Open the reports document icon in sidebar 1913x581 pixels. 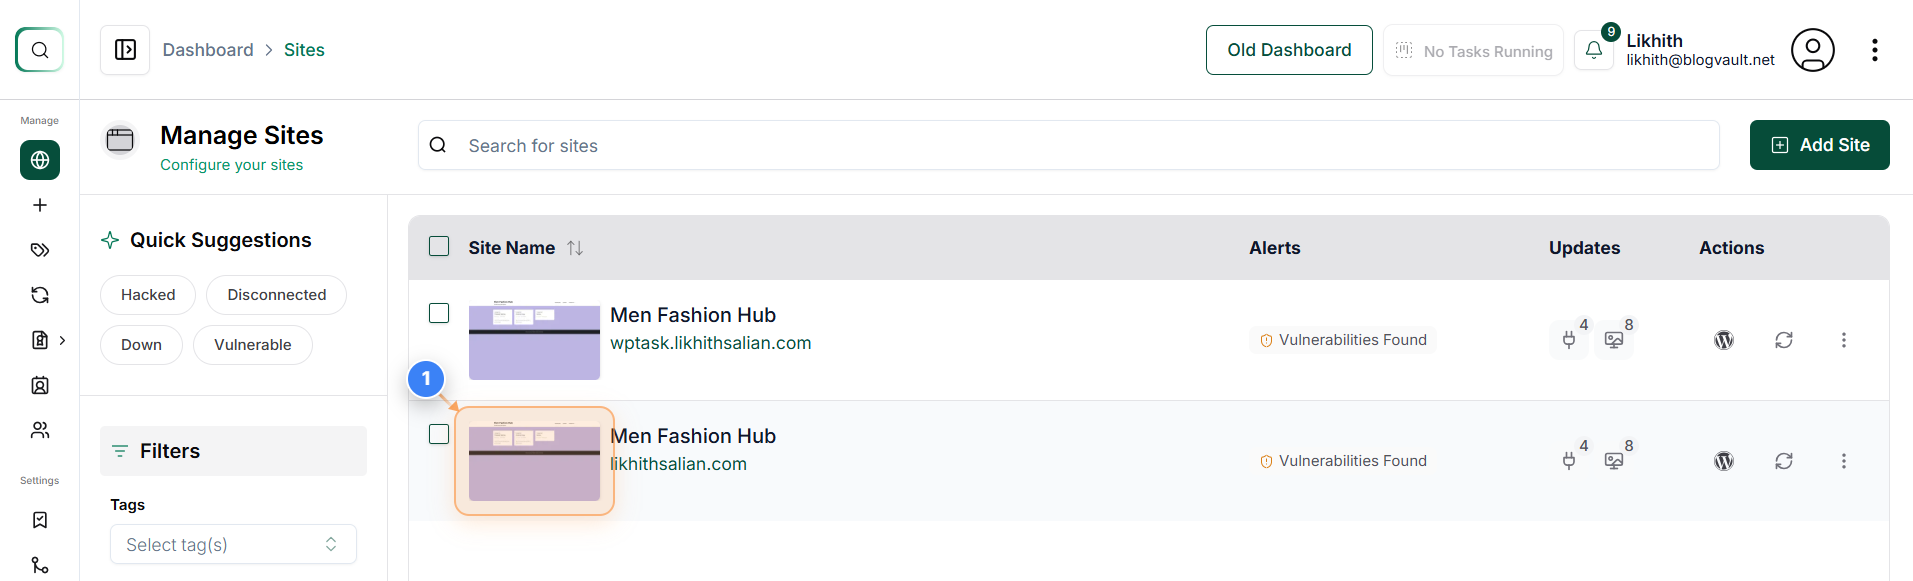pos(40,340)
